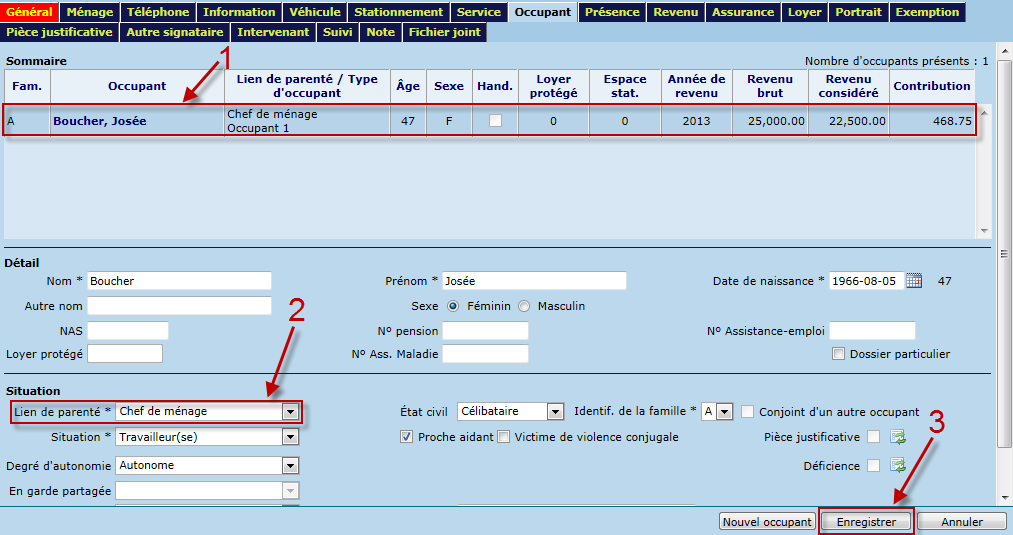The height and width of the screenshot is (535, 1013).
Task: Click the Enregistrer button
Action: 866,522
